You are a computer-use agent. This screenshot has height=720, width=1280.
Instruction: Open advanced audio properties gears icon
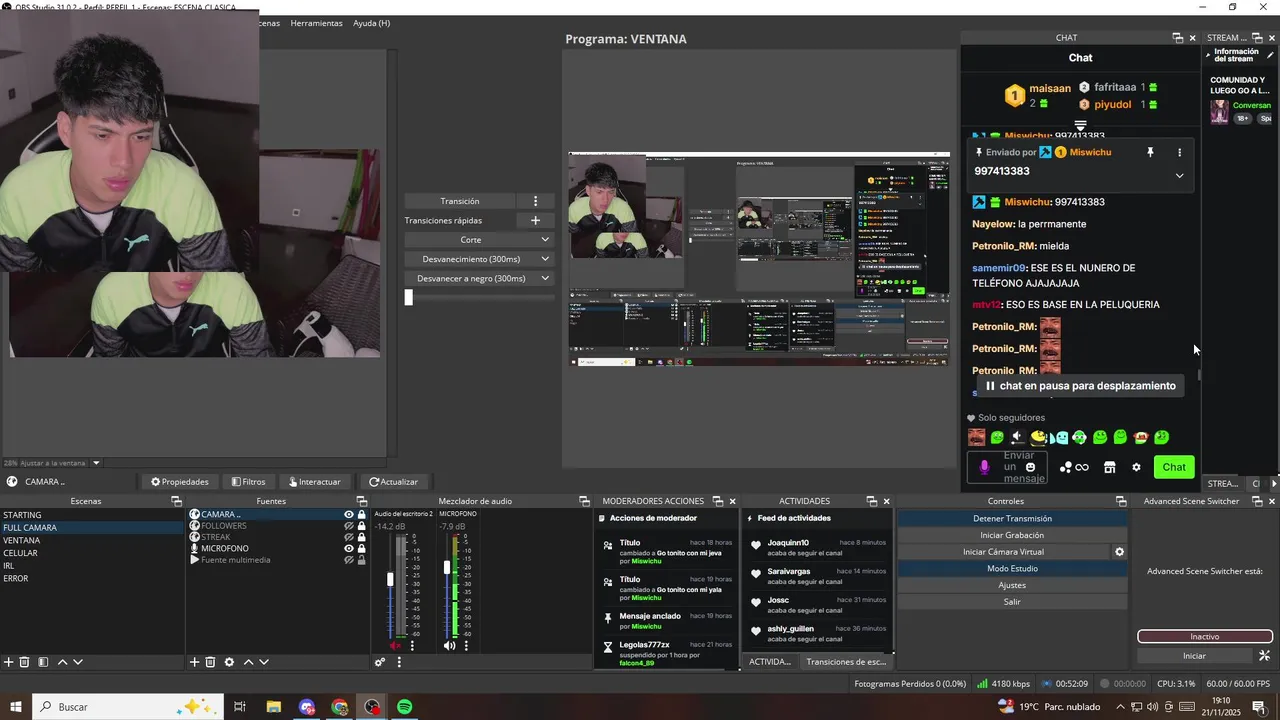(380, 662)
